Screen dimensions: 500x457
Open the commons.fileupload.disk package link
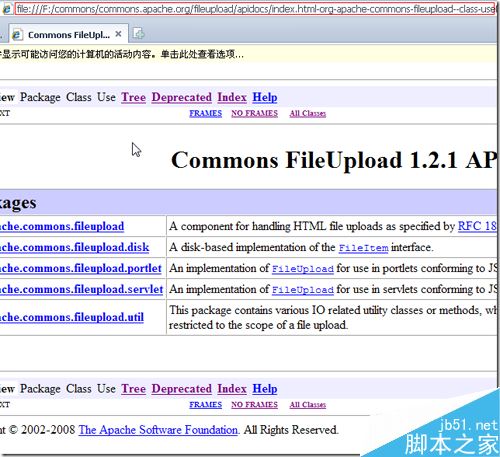pos(75,247)
